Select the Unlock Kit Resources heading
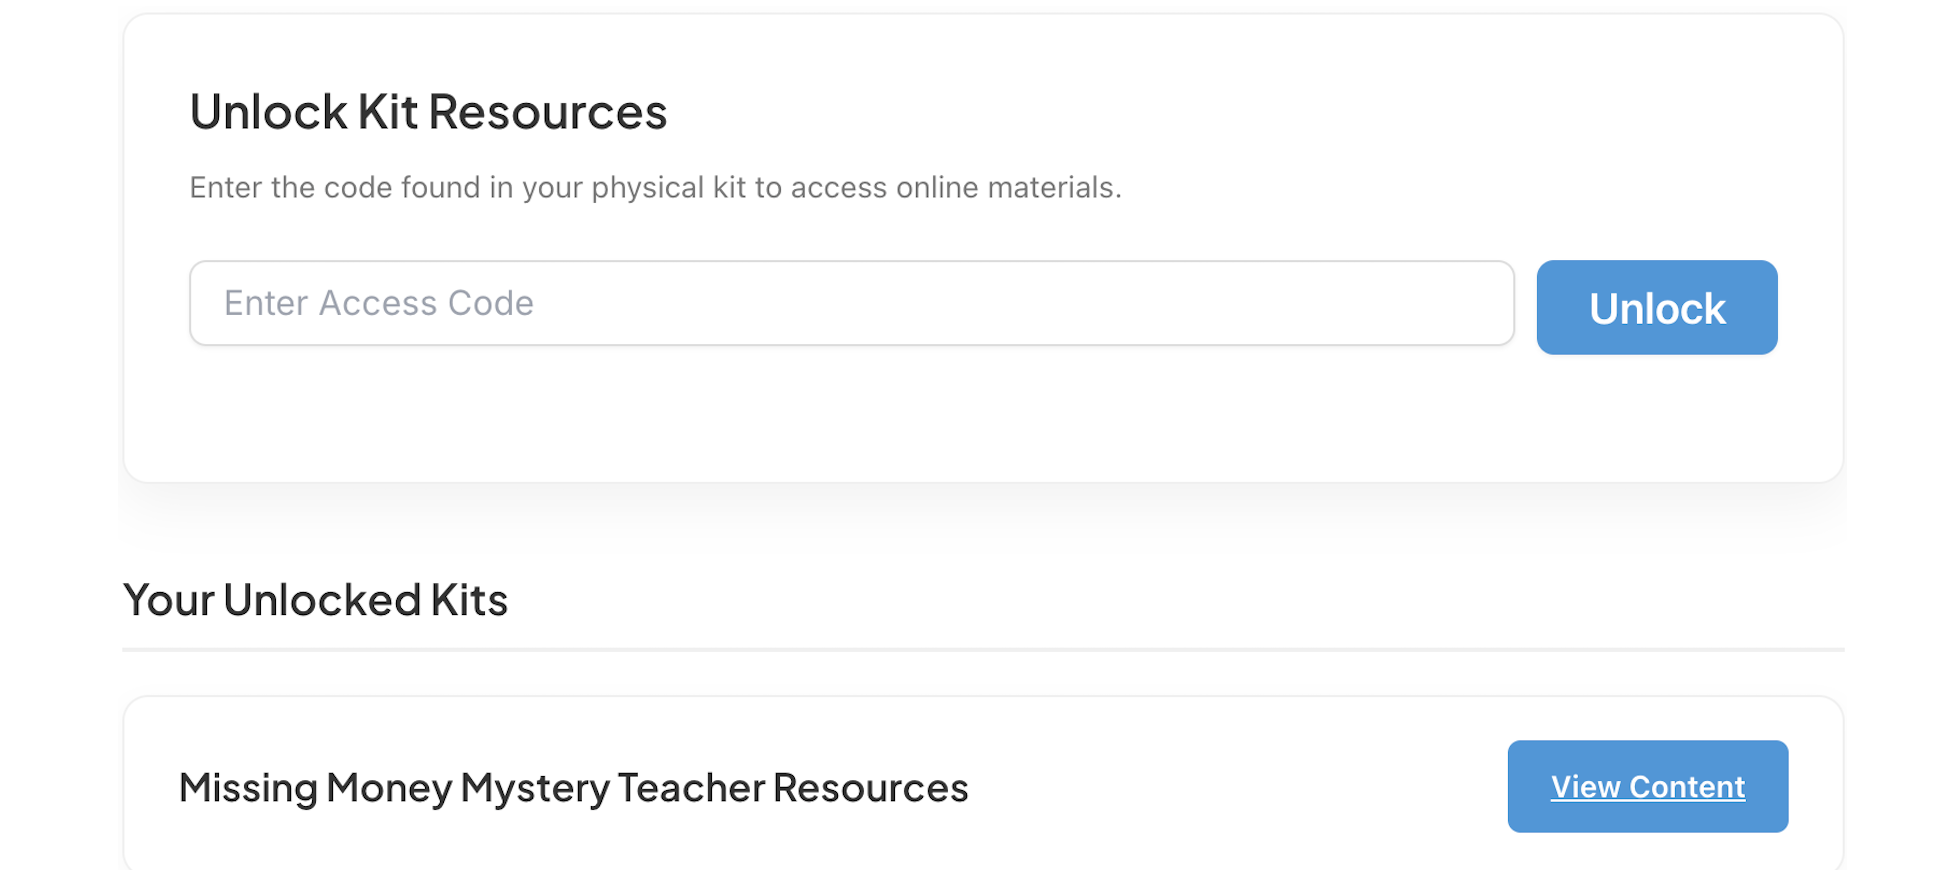 pos(428,112)
